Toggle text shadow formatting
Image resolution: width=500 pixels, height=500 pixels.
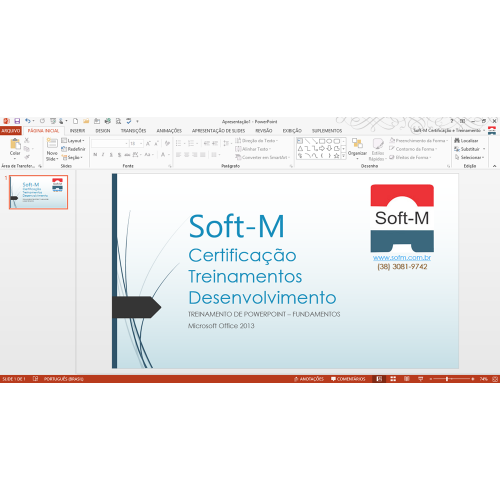point(119,155)
